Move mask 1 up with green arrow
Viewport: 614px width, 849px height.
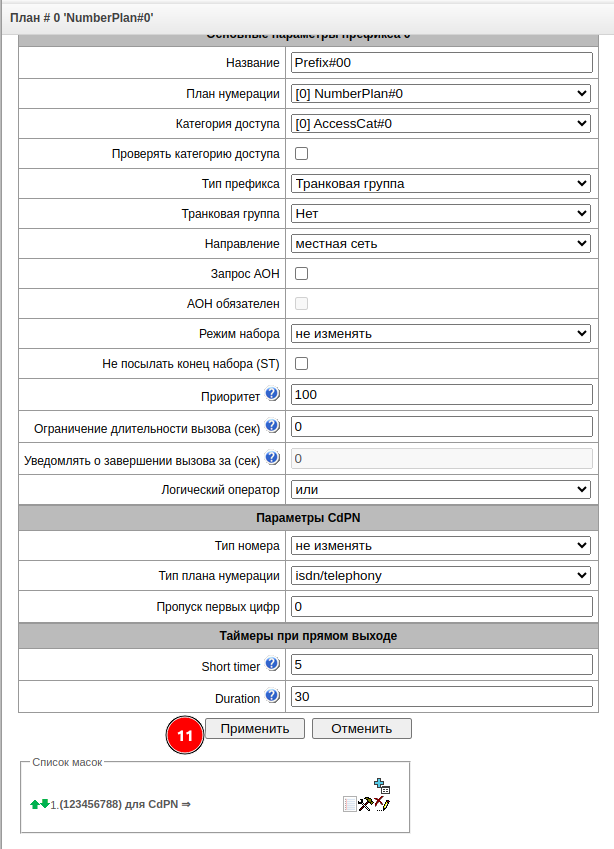[35, 803]
